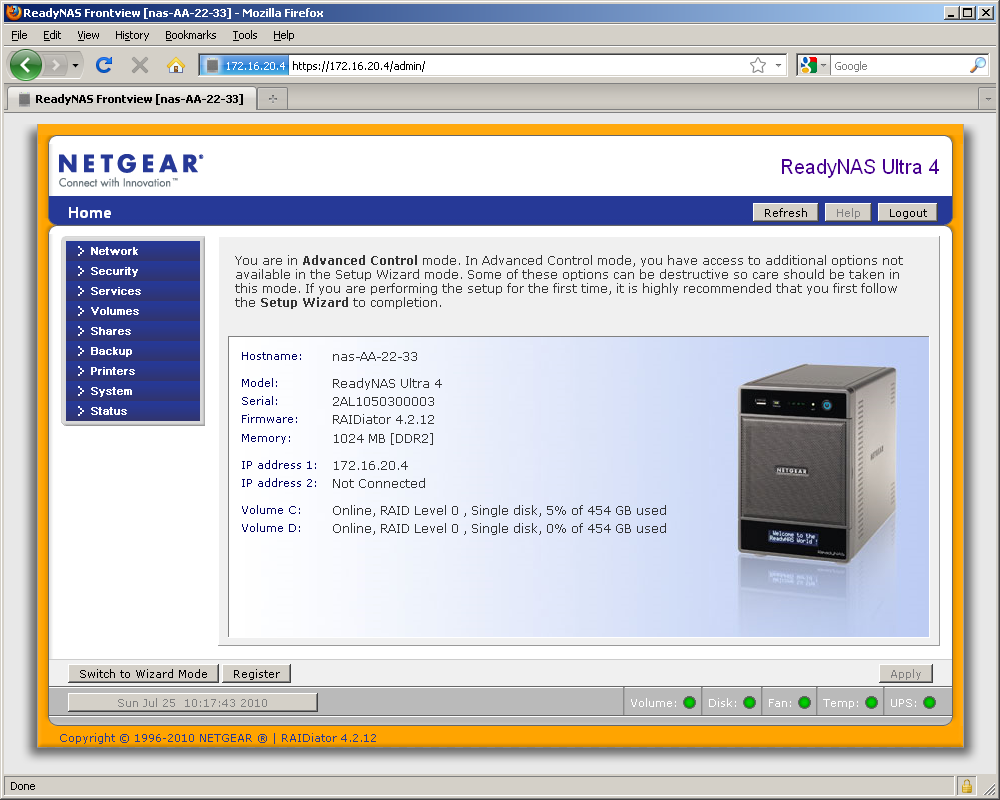
Task: Expand the Volumes sidebar section
Action: 133,311
